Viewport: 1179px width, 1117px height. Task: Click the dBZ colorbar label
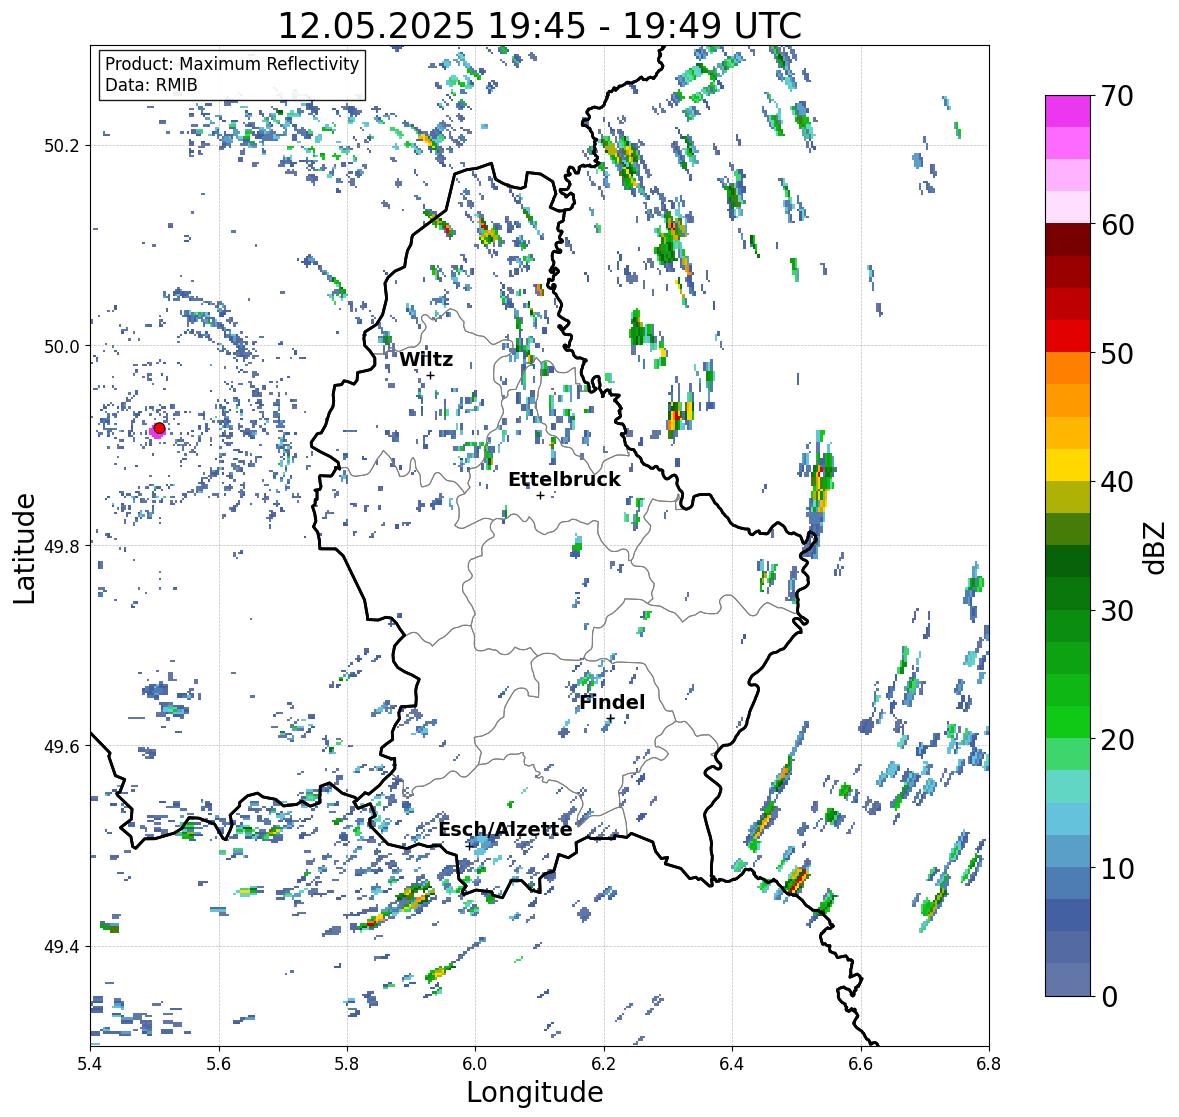(1155, 547)
